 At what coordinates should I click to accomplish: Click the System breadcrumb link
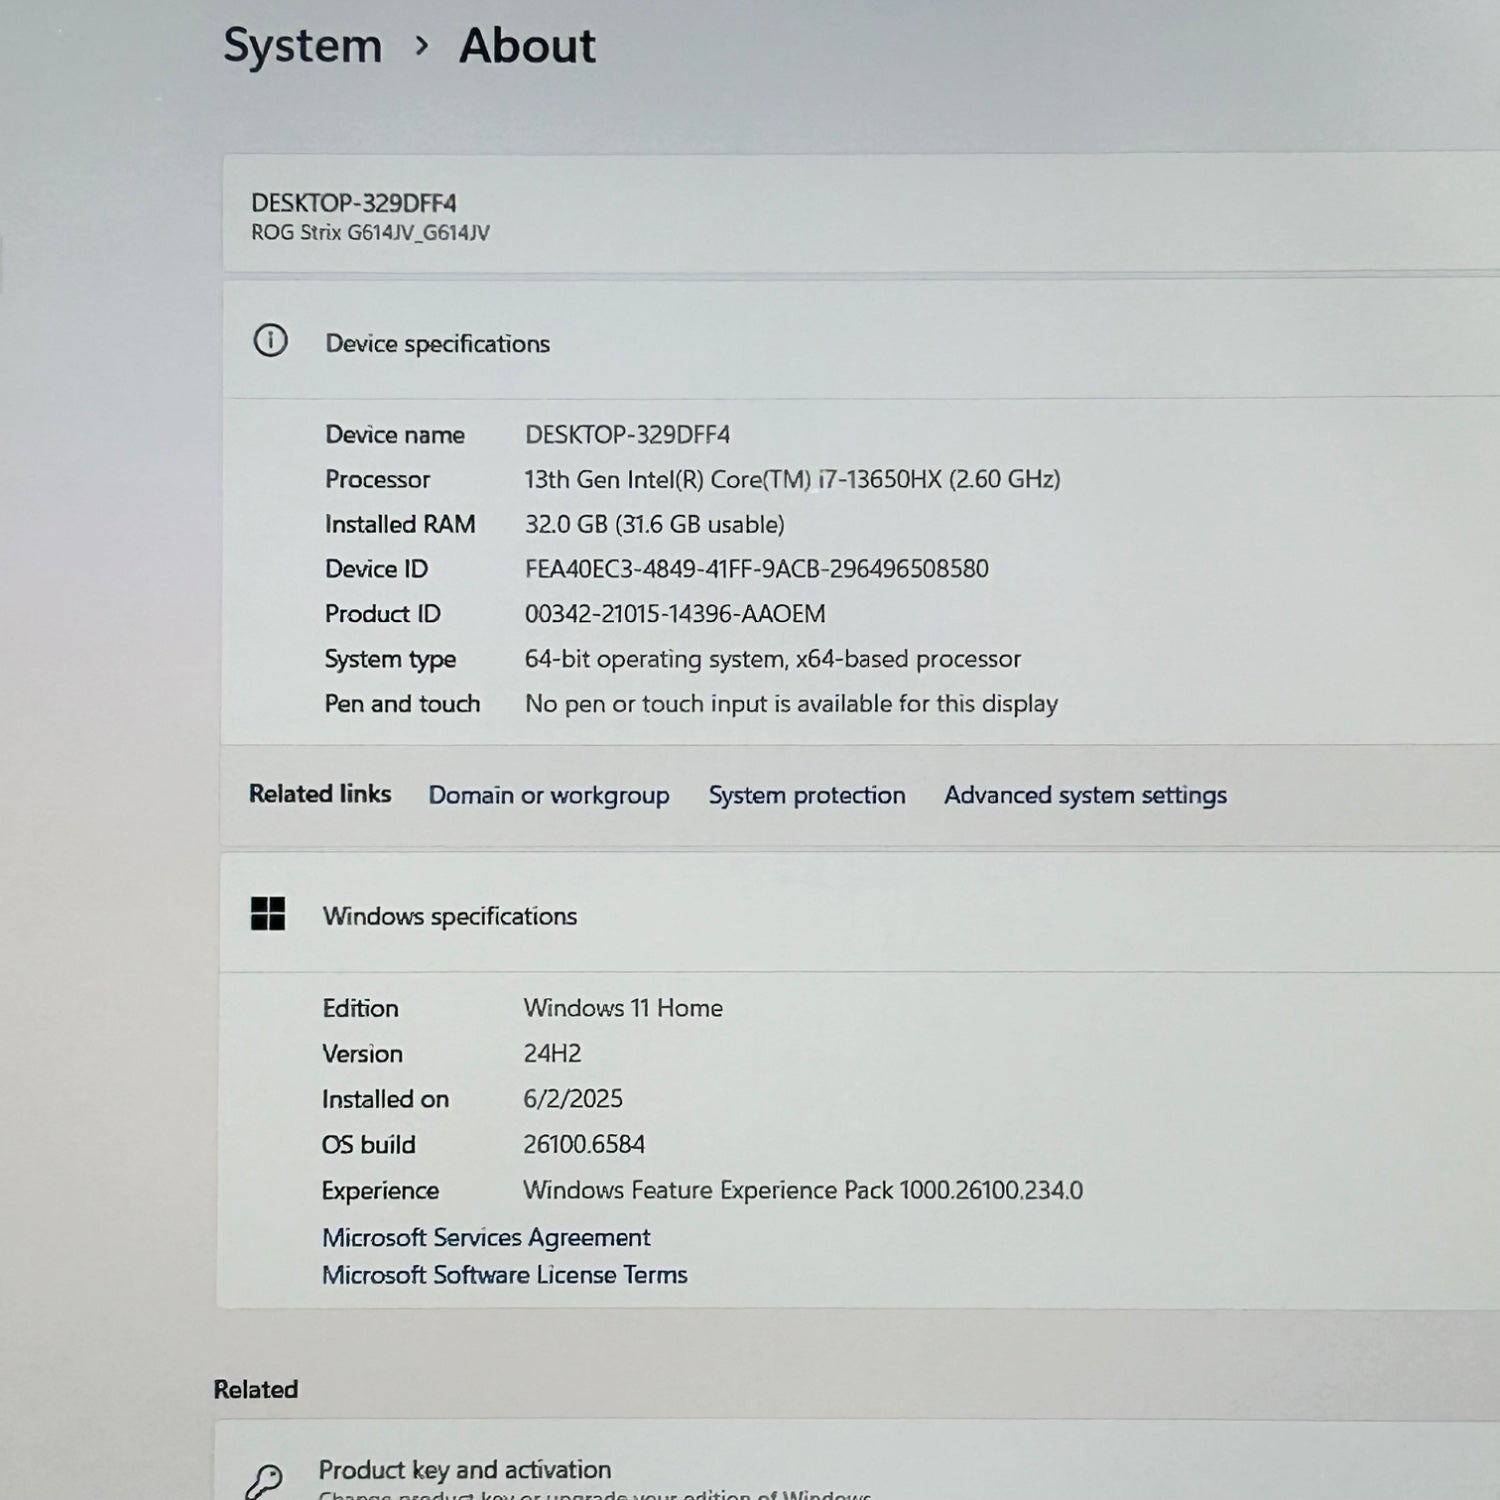pyautogui.click(x=302, y=47)
